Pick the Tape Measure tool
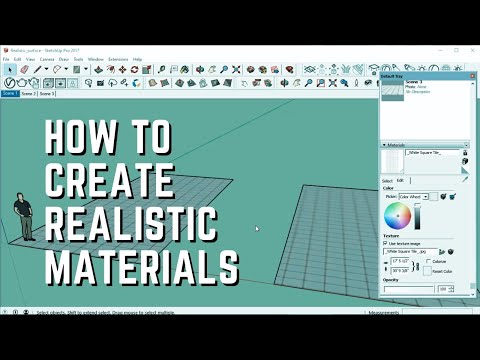This screenshot has width=480, height=360. coord(161,70)
